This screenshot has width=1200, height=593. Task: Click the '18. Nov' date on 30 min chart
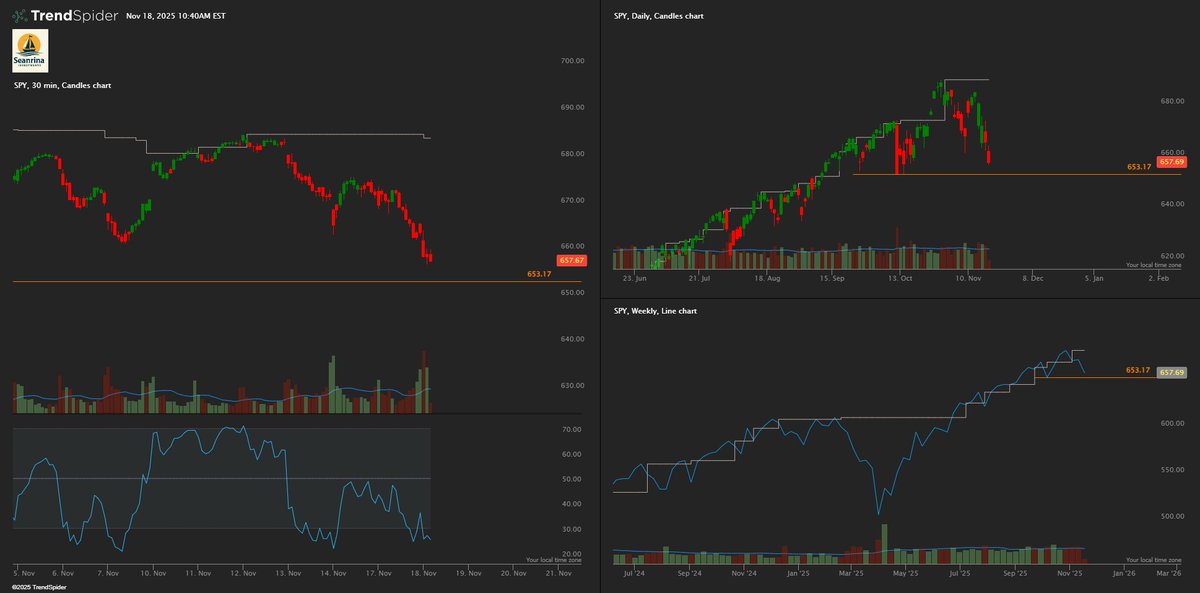tap(424, 574)
